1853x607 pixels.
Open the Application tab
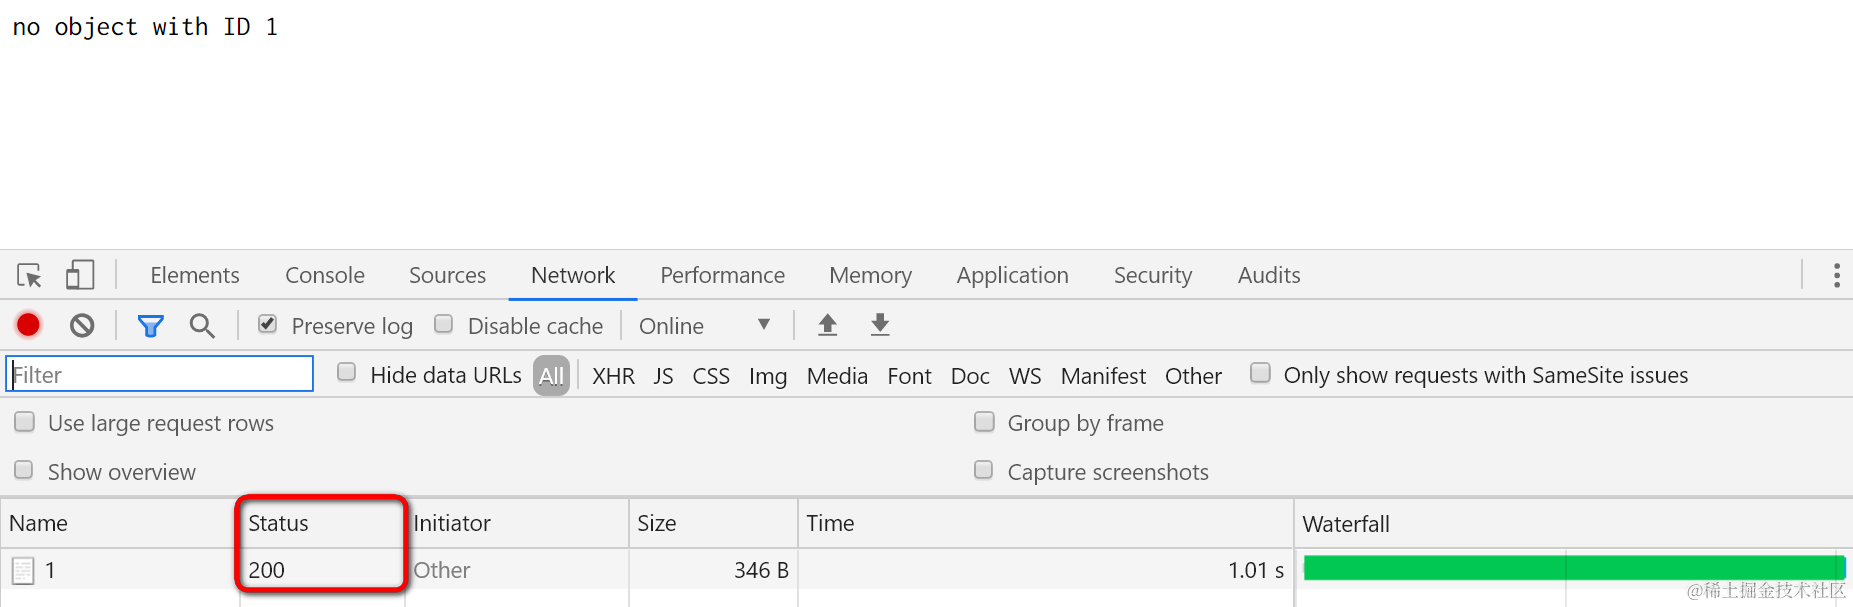[x=1012, y=275]
